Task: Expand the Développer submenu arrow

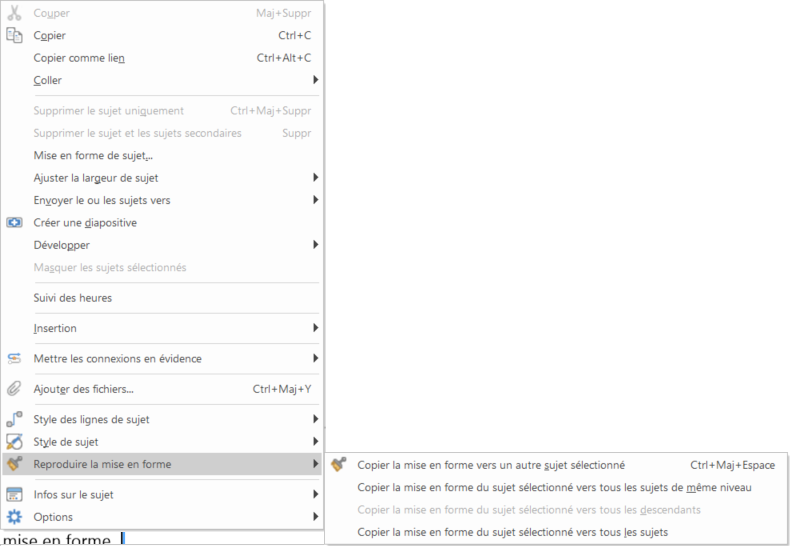Action: point(315,245)
